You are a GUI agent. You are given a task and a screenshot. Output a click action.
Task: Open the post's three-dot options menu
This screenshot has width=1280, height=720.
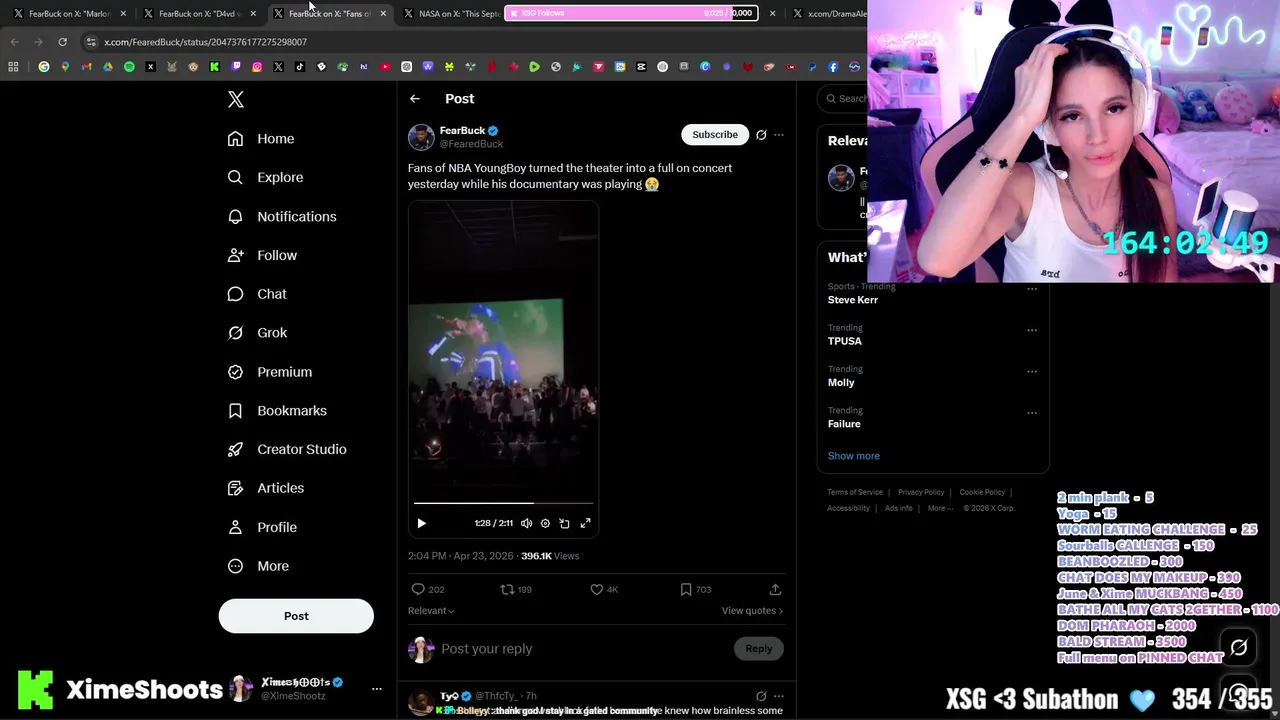pos(779,135)
